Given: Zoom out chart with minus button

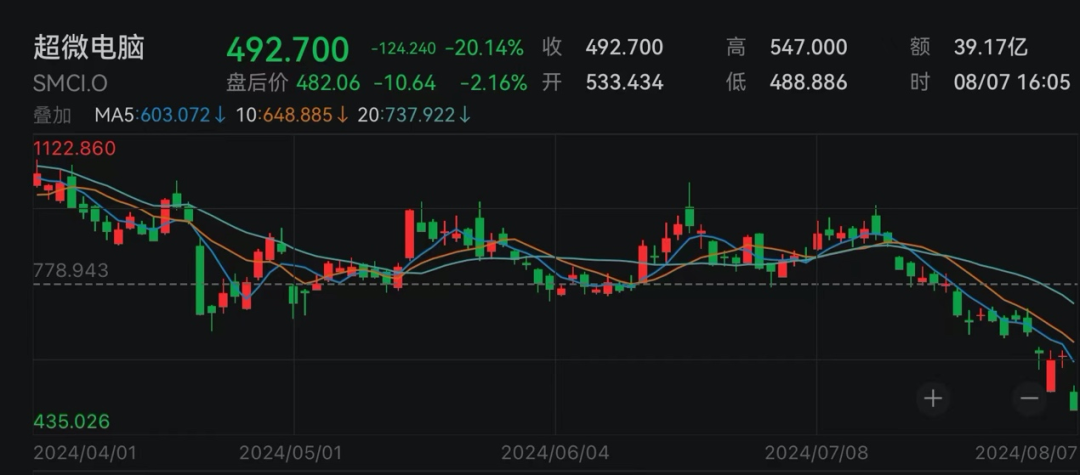Looking at the screenshot, I should click(x=1029, y=399).
